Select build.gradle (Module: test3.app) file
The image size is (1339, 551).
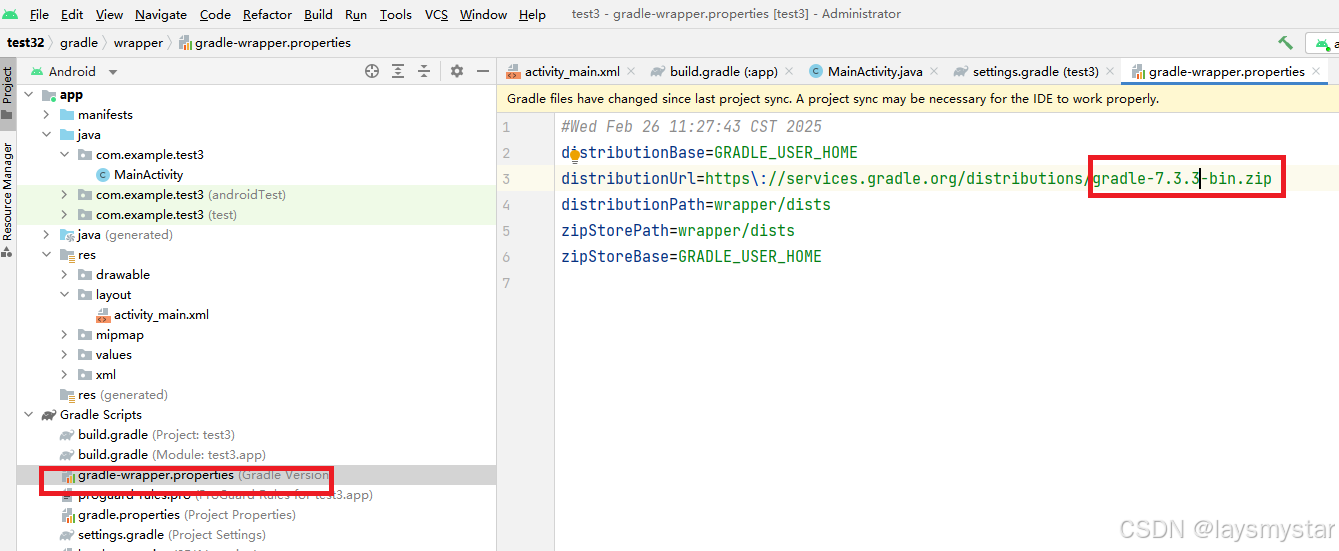pos(172,455)
